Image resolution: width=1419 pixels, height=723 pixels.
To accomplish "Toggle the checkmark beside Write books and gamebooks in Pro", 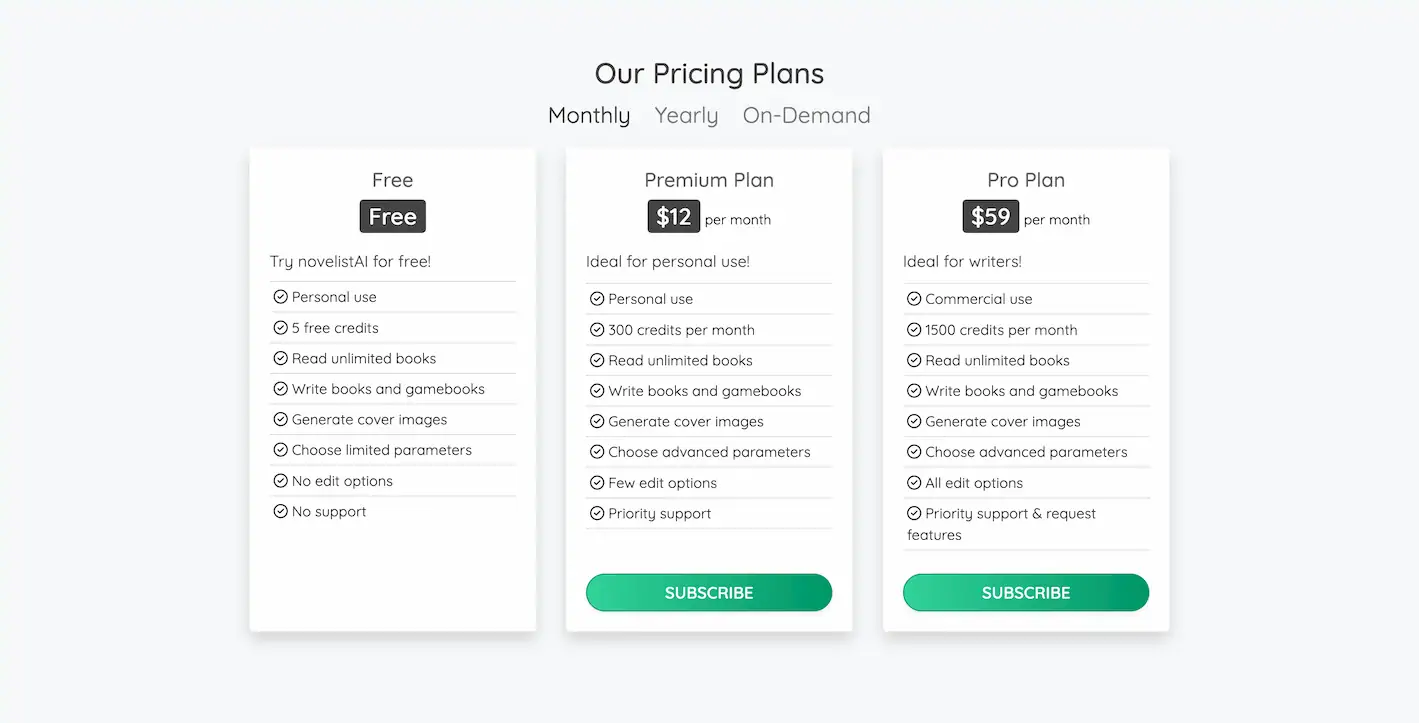I will [x=914, y=390].
